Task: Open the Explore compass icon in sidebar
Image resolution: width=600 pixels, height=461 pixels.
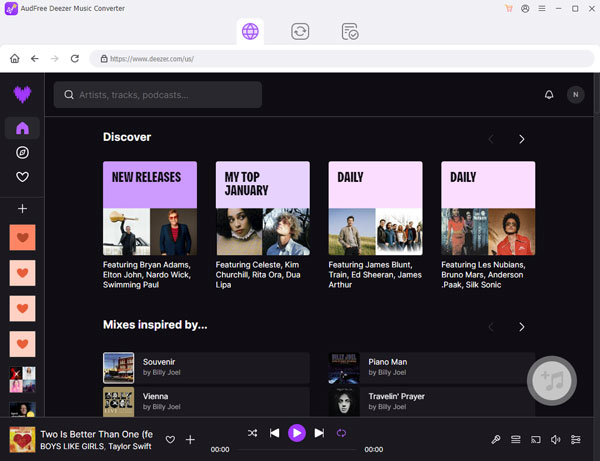Action: pyautogui.click(x=22, y=153)
